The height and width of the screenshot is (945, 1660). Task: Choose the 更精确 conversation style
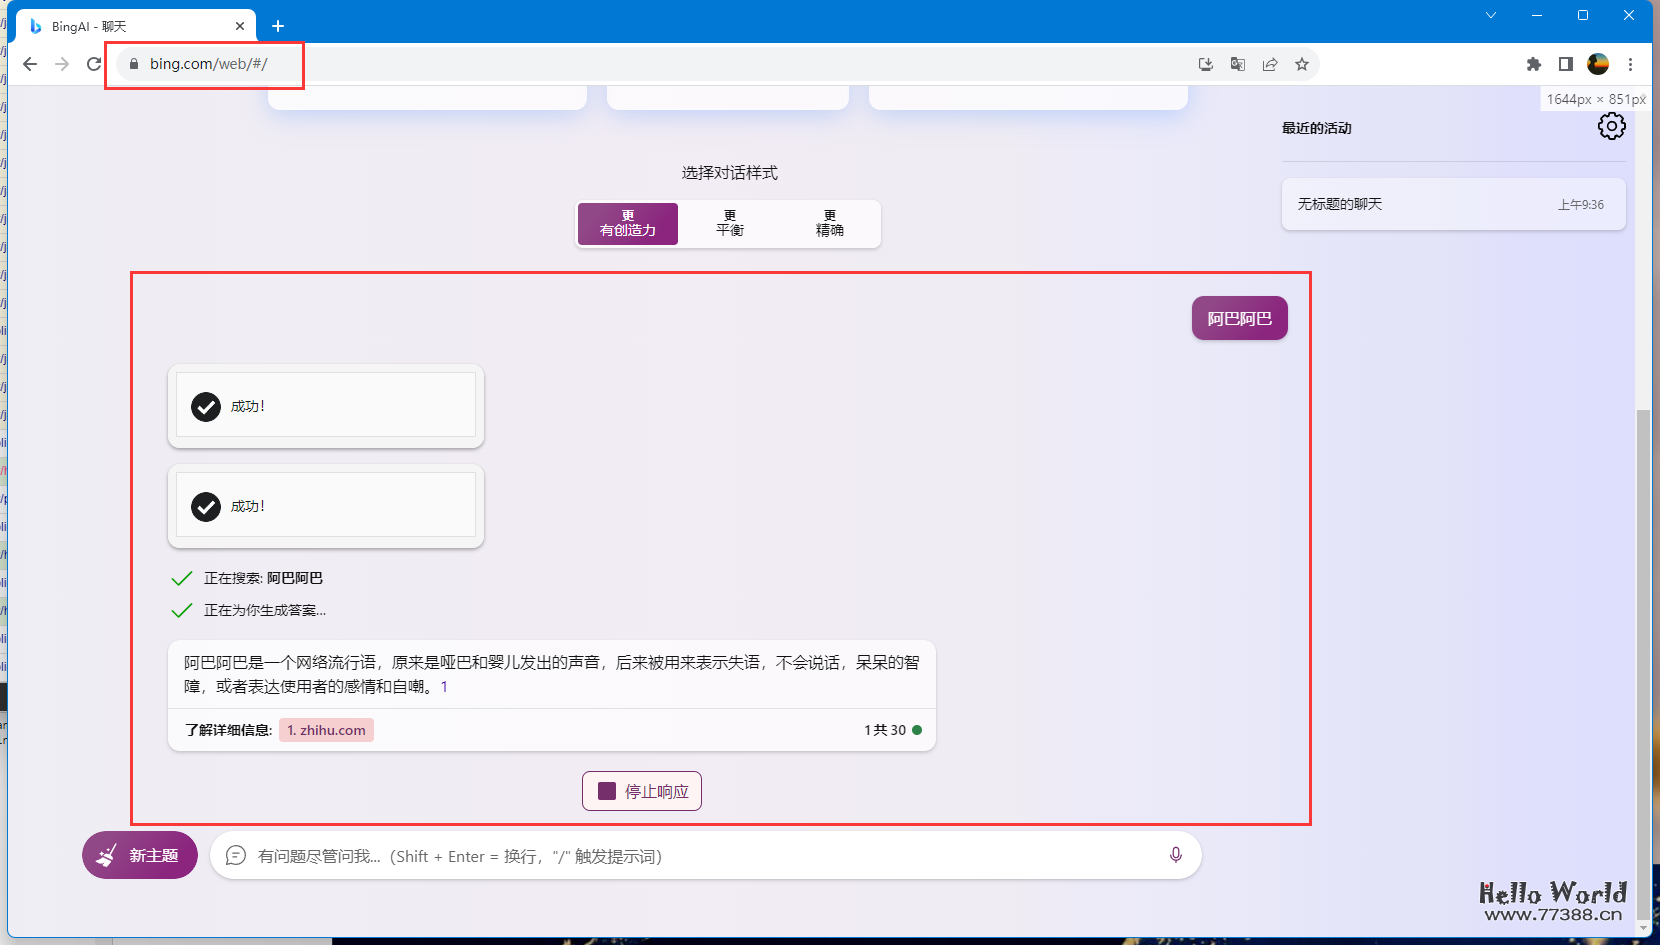(830, 223)
